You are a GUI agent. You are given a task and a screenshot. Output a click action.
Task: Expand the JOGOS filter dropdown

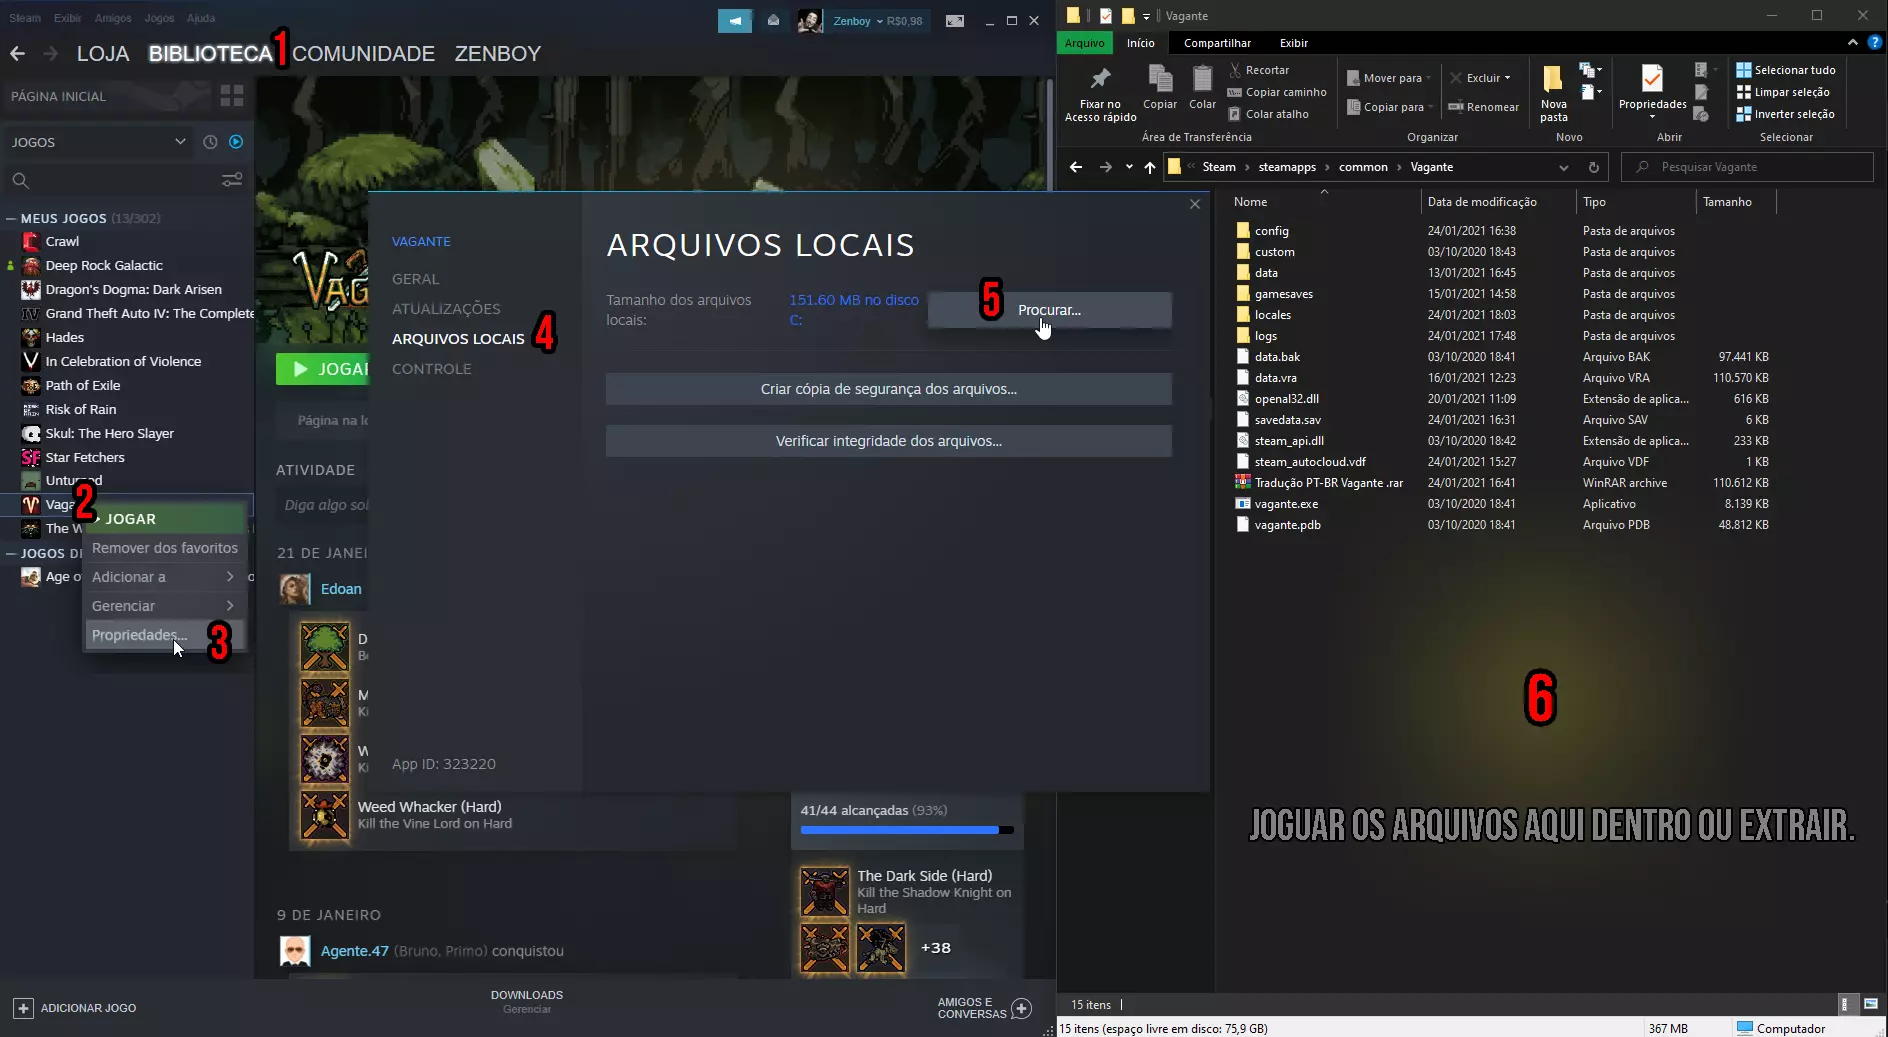pos(180,142)
